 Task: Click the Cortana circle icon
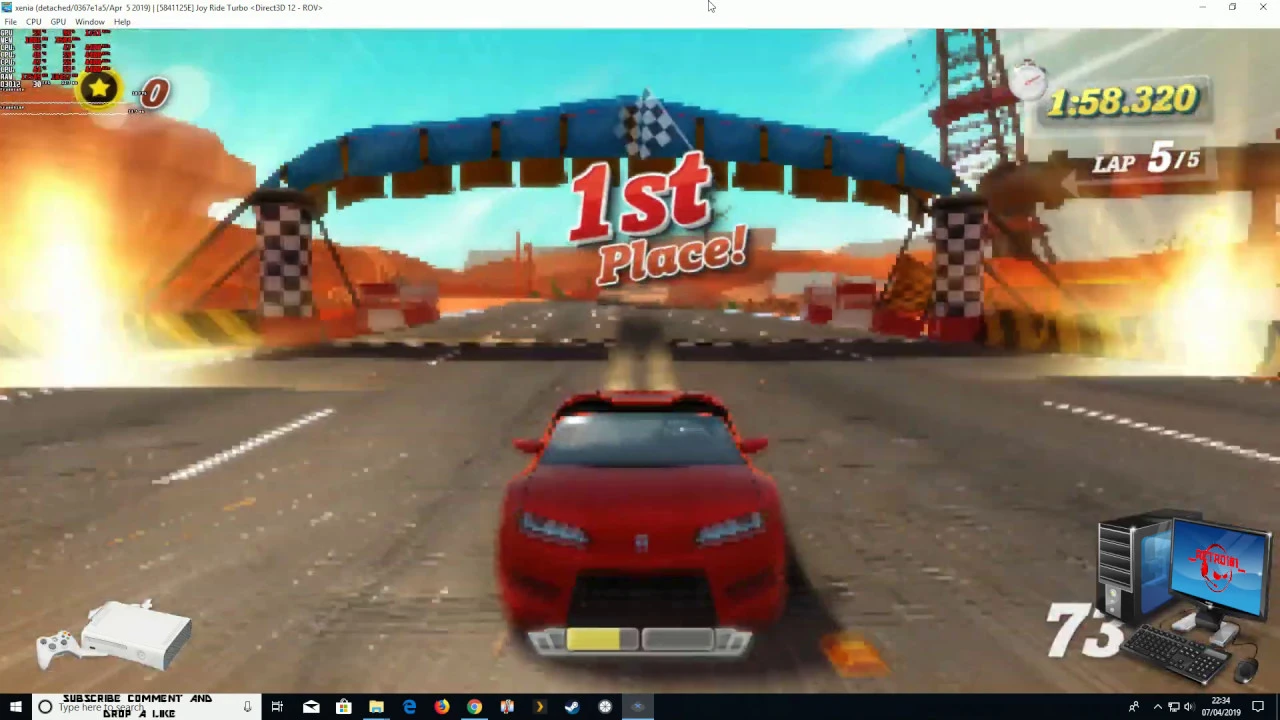45,707
